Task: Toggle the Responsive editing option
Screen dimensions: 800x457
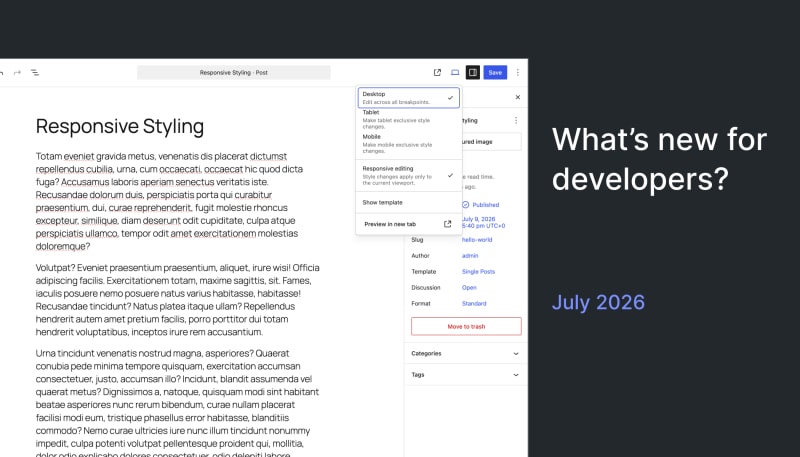Action: coord(409,175)
